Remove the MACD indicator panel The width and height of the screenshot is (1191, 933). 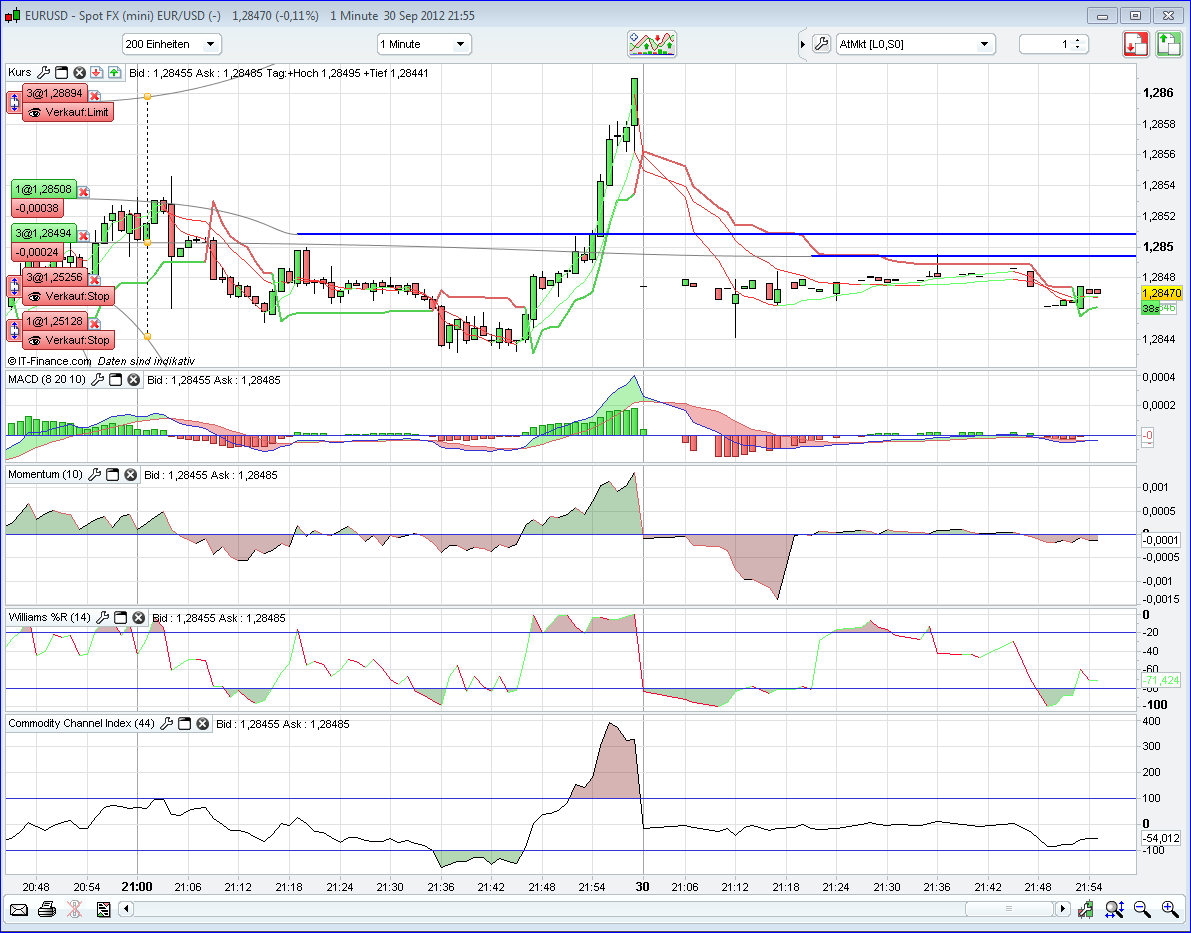click(133, 380)
